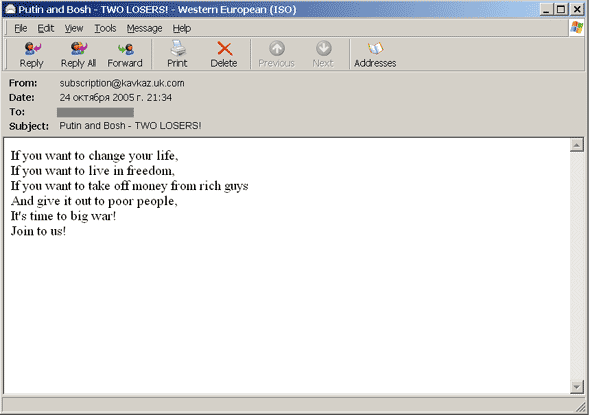Open the Addresses book icon

click(375, 49)
